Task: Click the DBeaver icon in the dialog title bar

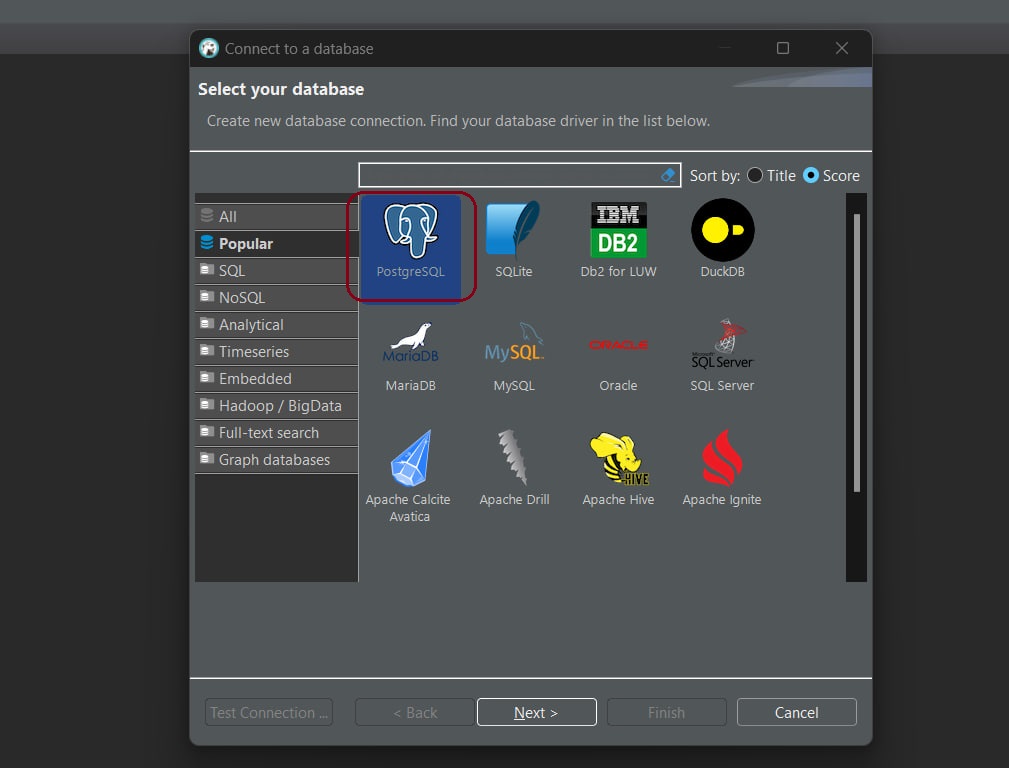Action: pyautogui.click(x=208, y=48)
